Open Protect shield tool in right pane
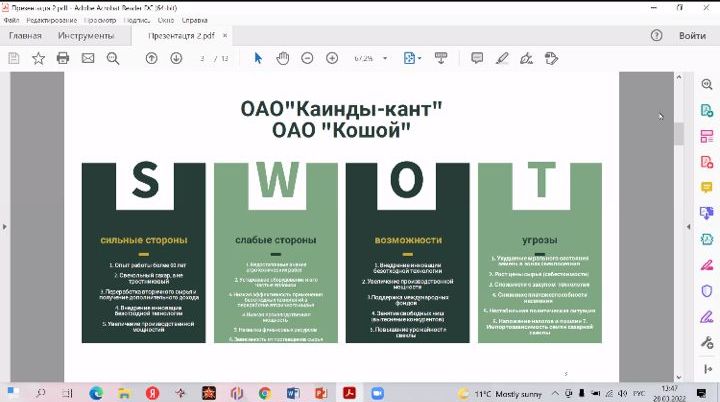This screenshot has width=720, height=402. (707, 291)
